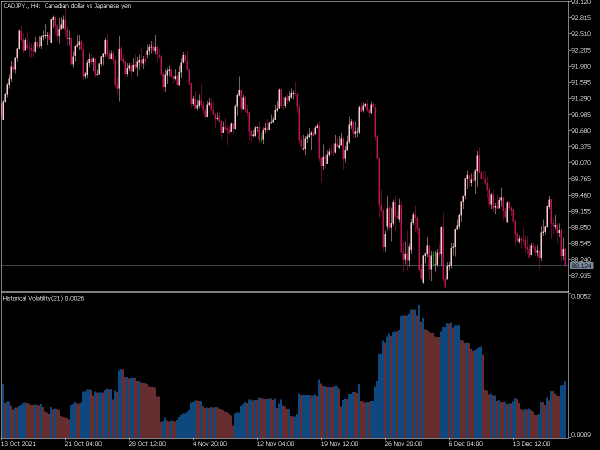Click the 92.815 price axis label

580,18
